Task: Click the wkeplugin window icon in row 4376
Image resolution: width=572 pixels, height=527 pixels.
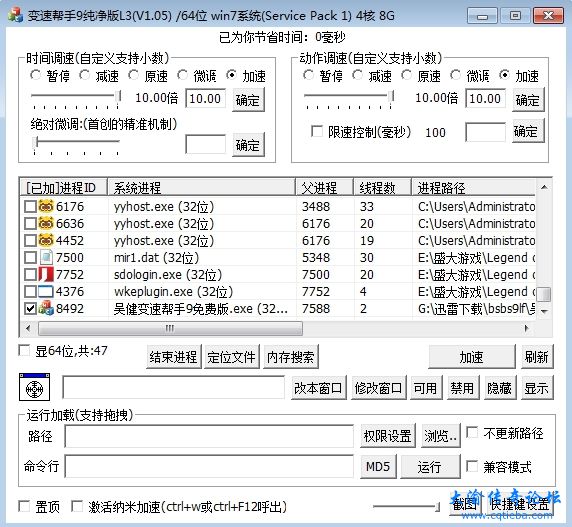Action: tap(46, 291)
